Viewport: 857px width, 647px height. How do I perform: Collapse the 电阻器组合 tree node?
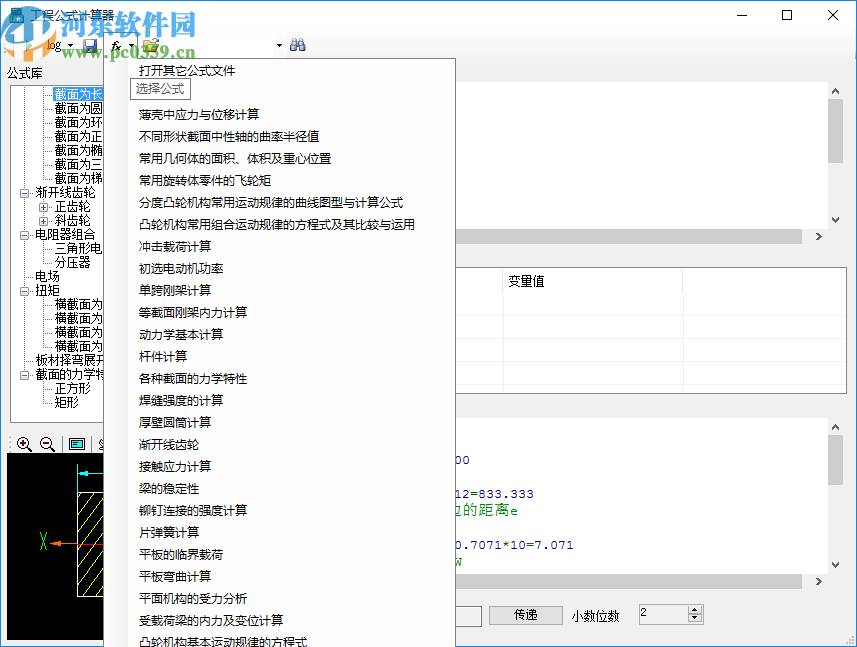24,235
